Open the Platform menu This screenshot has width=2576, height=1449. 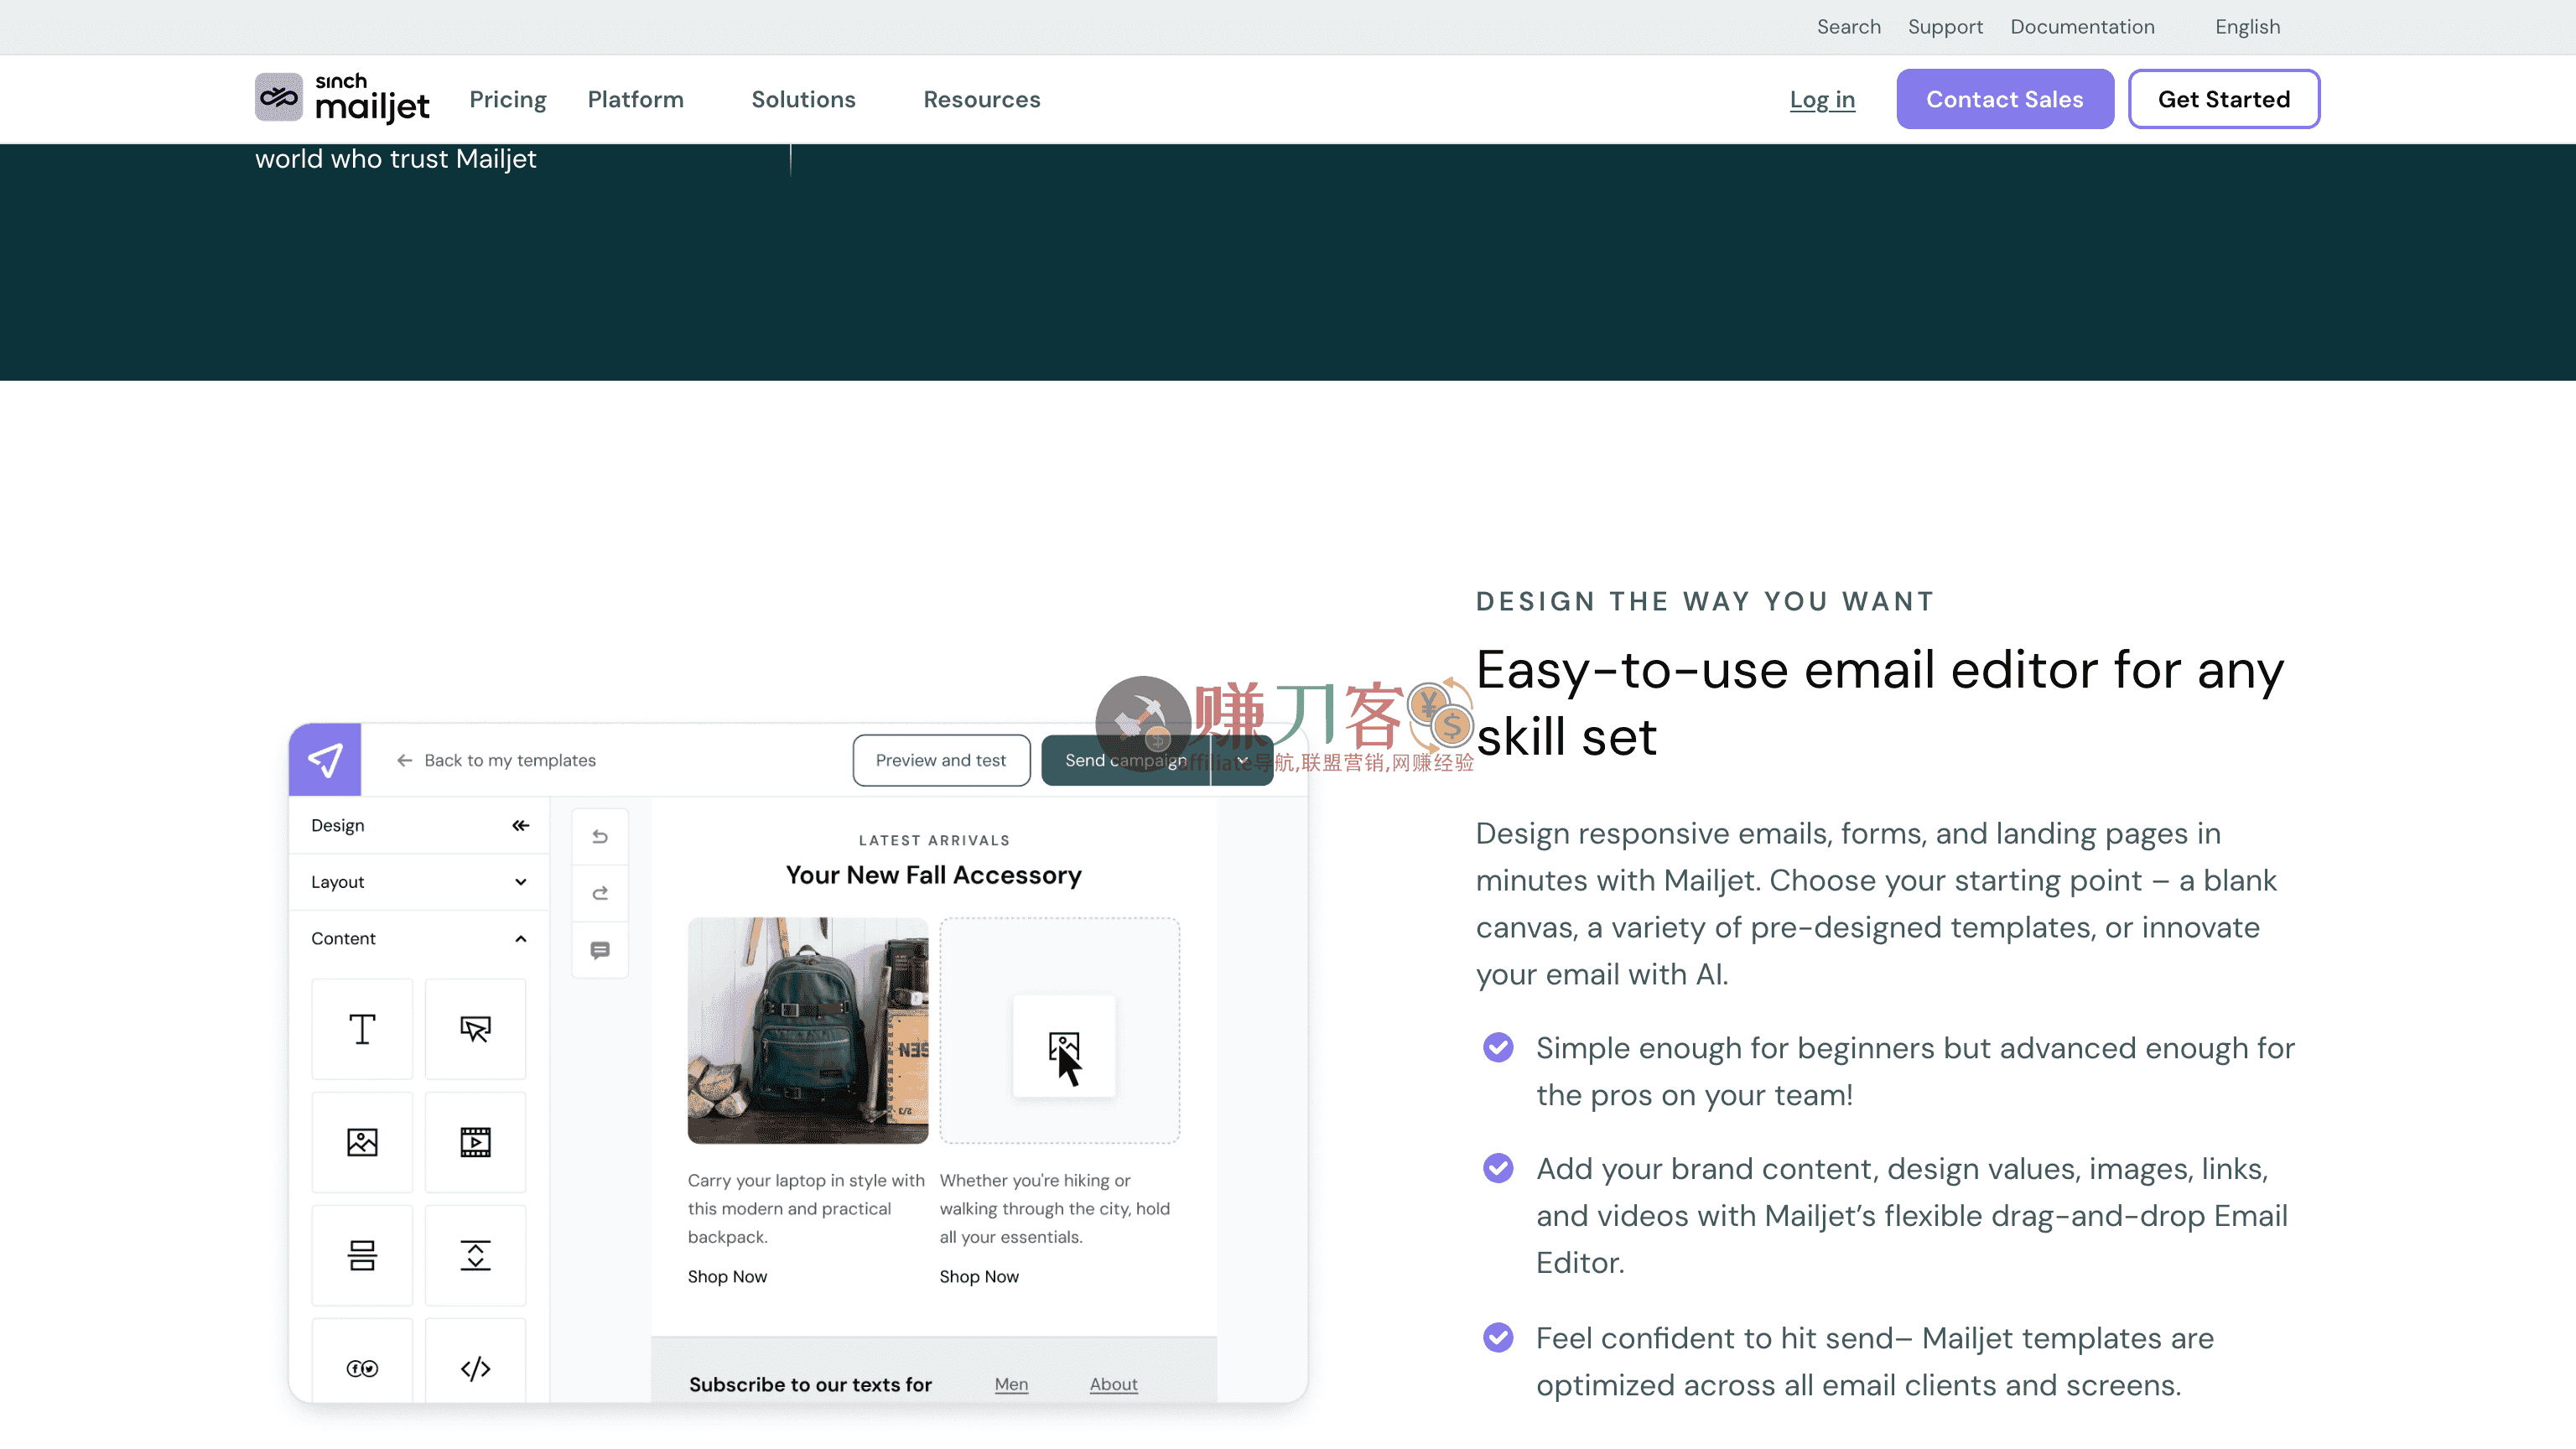pyautogui.click(x=635, y=99)
